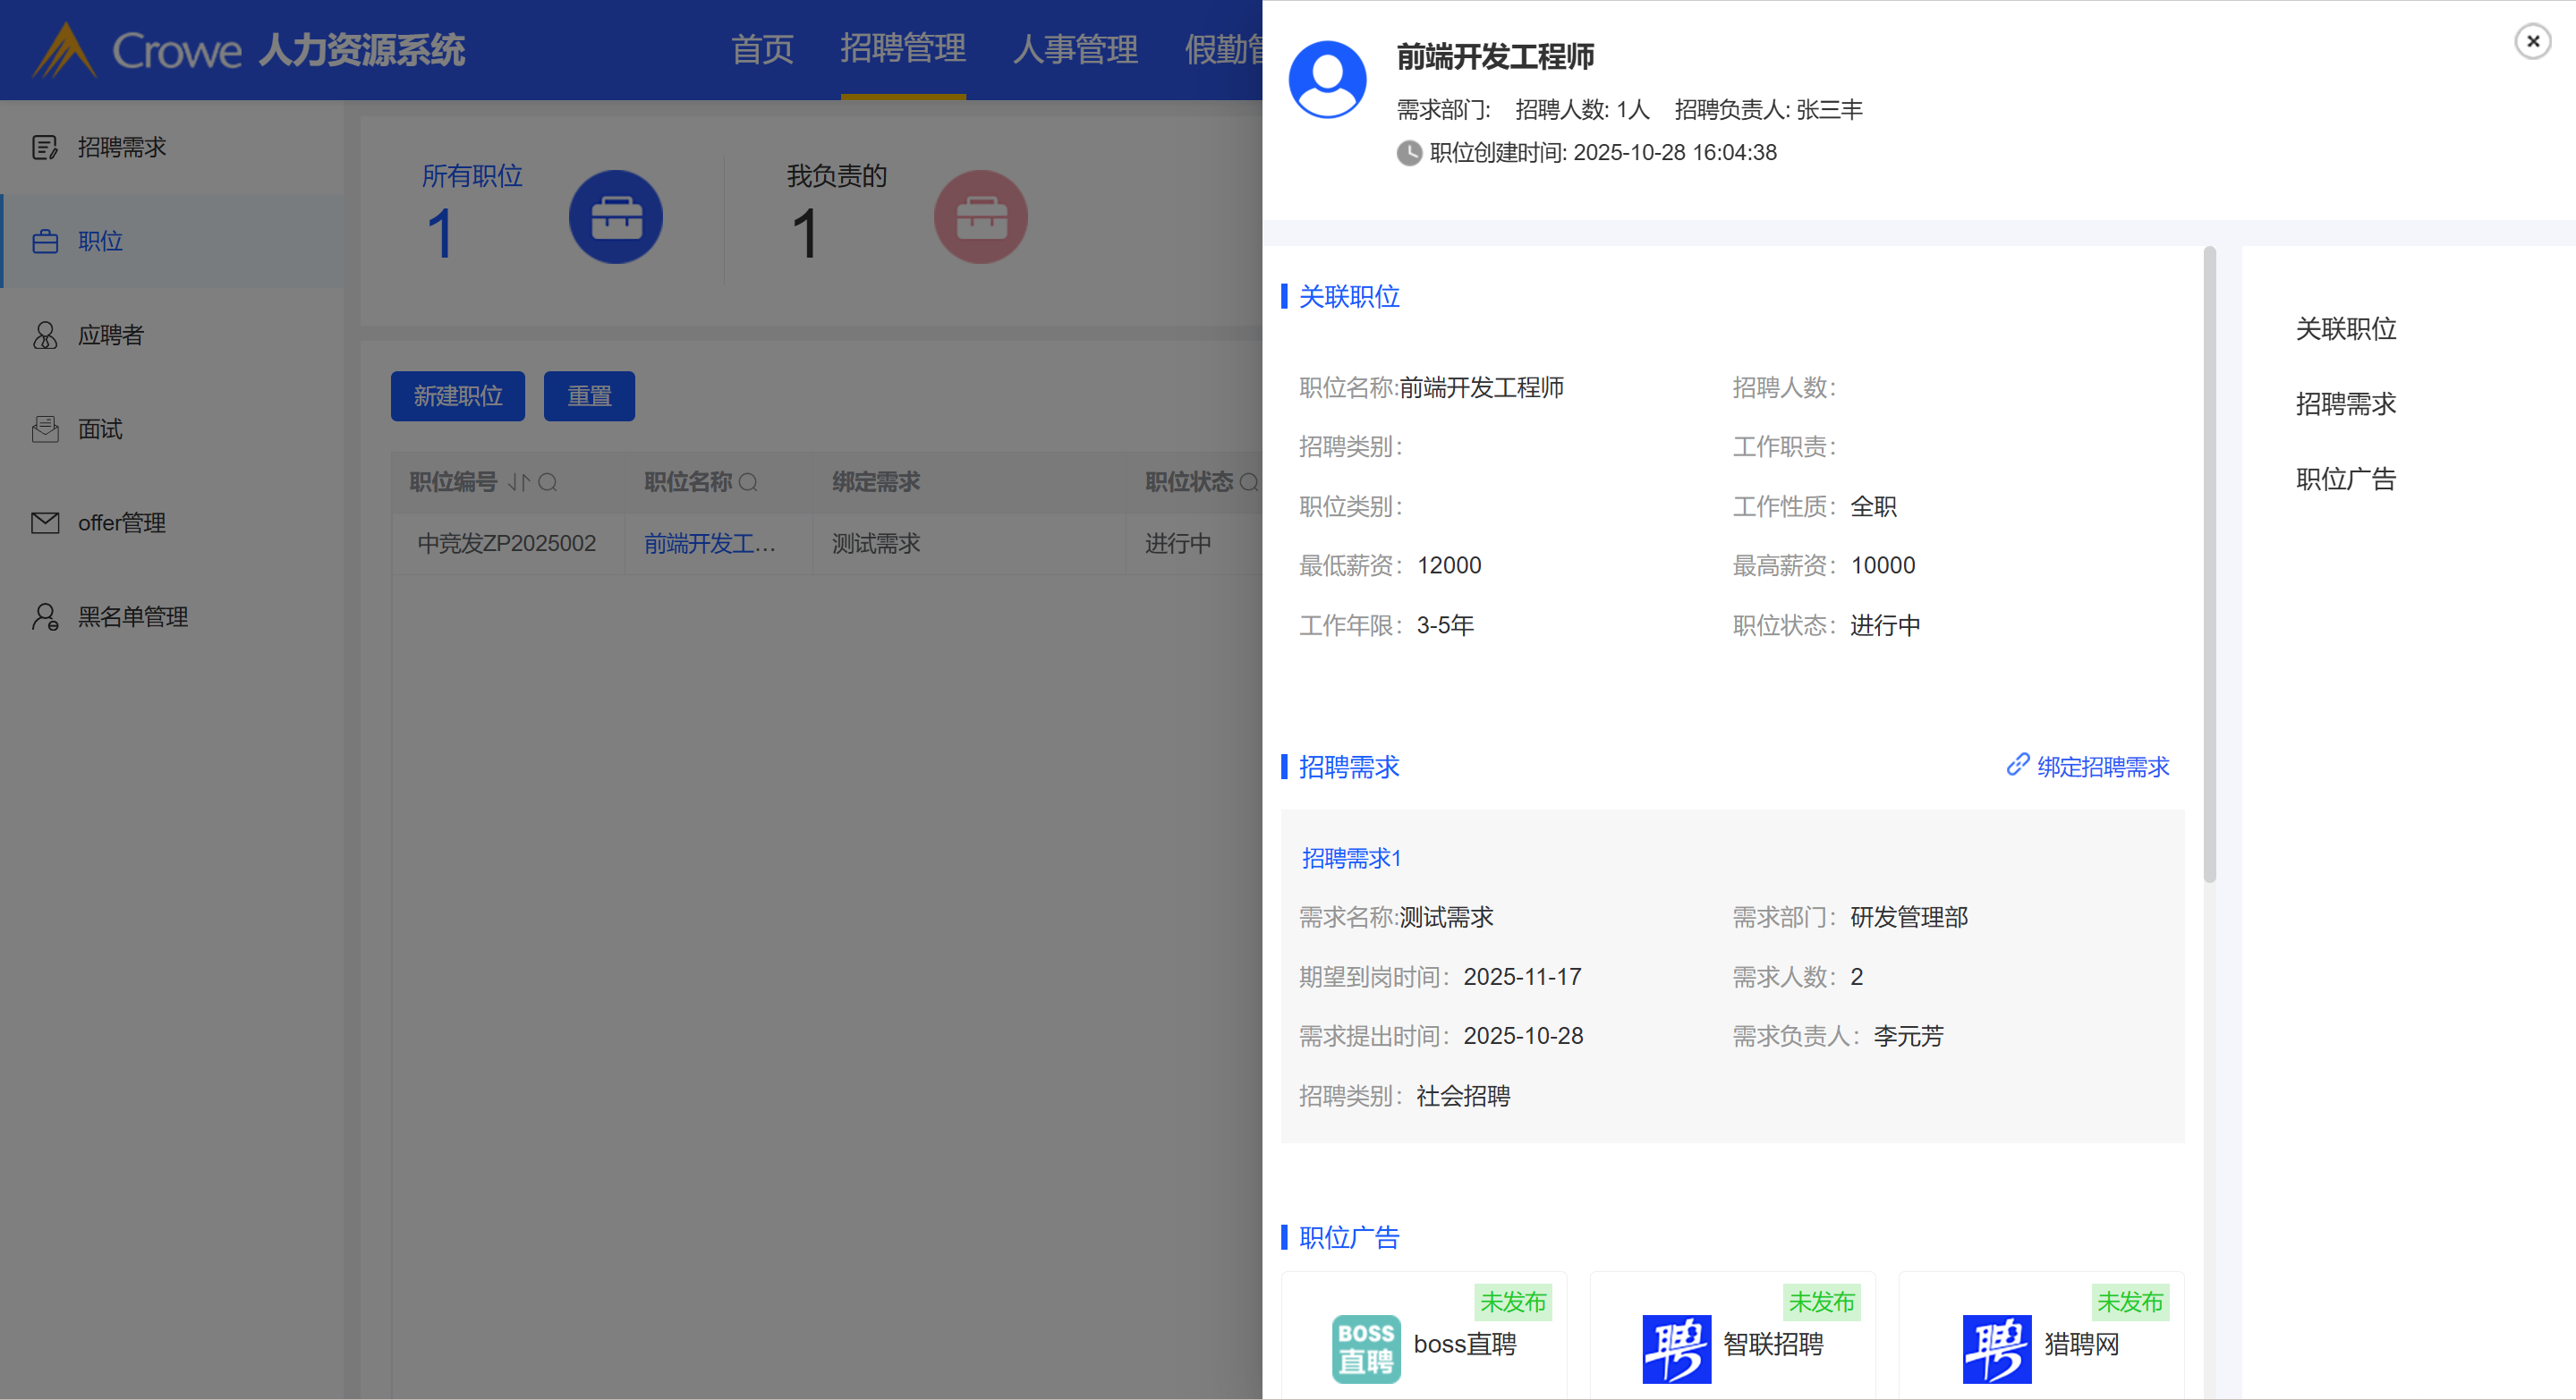
Task: Click the 新建职位 button
Action: click(x=457, y=396)
